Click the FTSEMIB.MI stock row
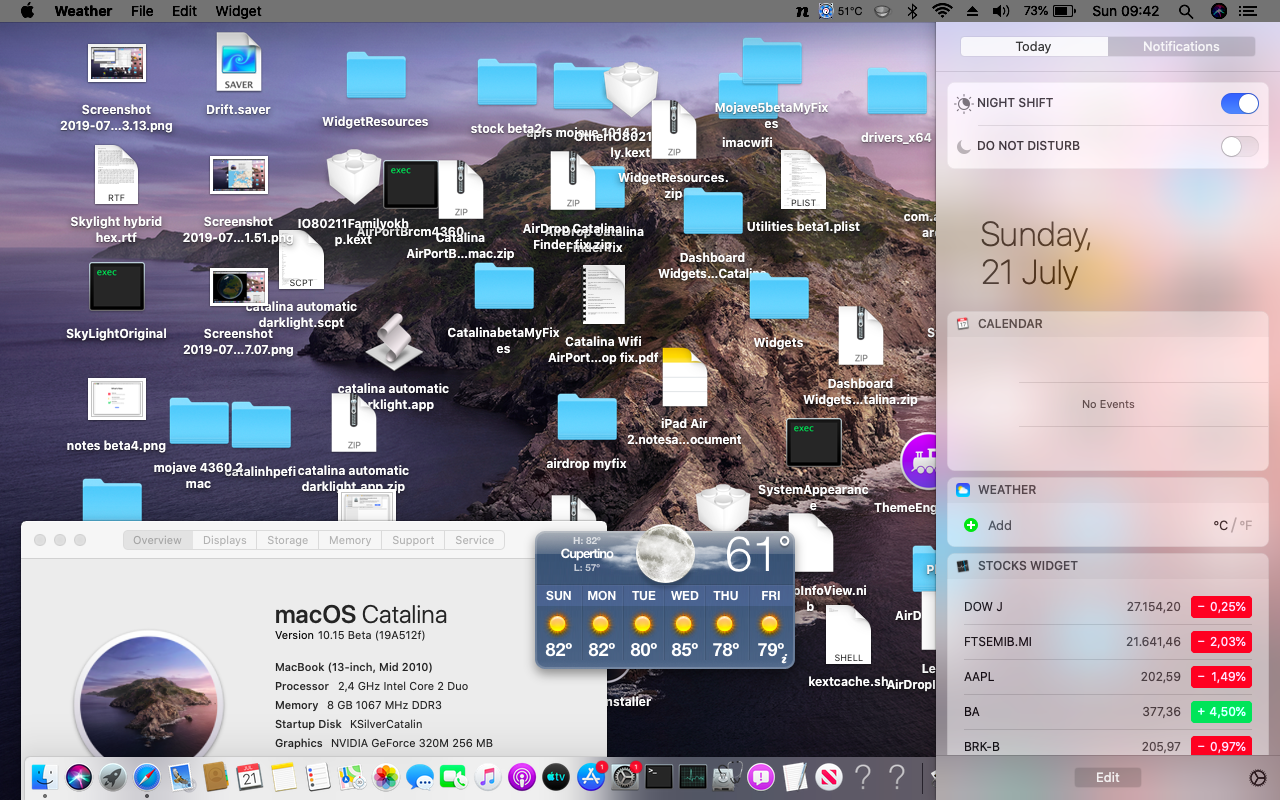This screenshot has width=1280, height=800. coord(1107,642)
